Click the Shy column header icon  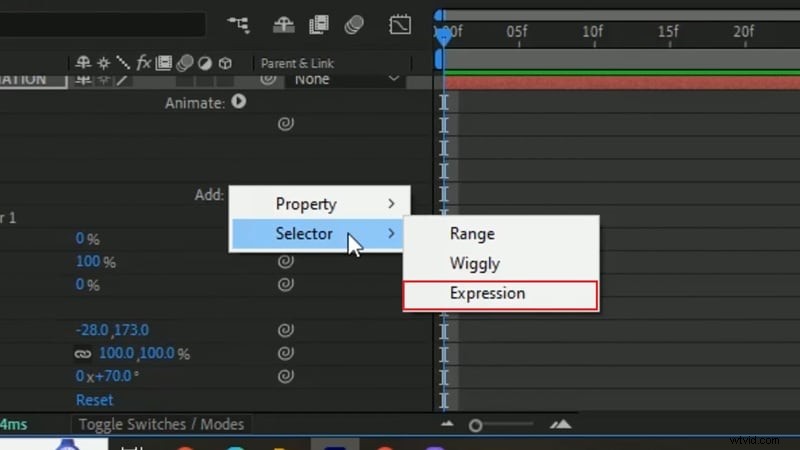83,63
